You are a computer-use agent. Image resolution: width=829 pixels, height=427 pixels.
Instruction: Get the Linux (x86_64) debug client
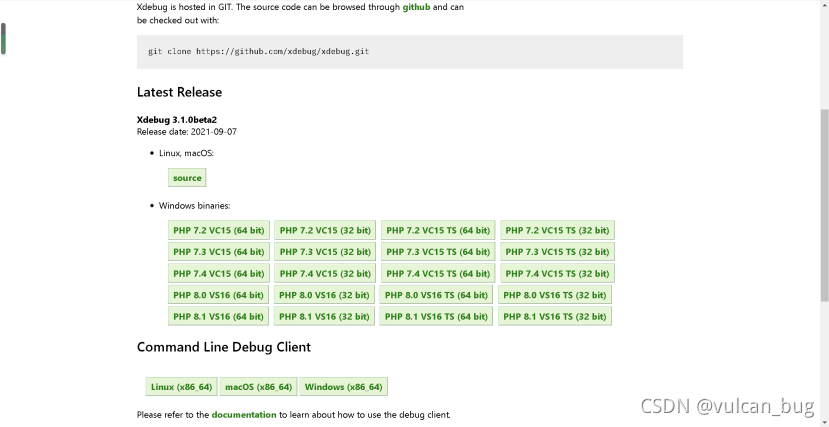click(181, 386)
